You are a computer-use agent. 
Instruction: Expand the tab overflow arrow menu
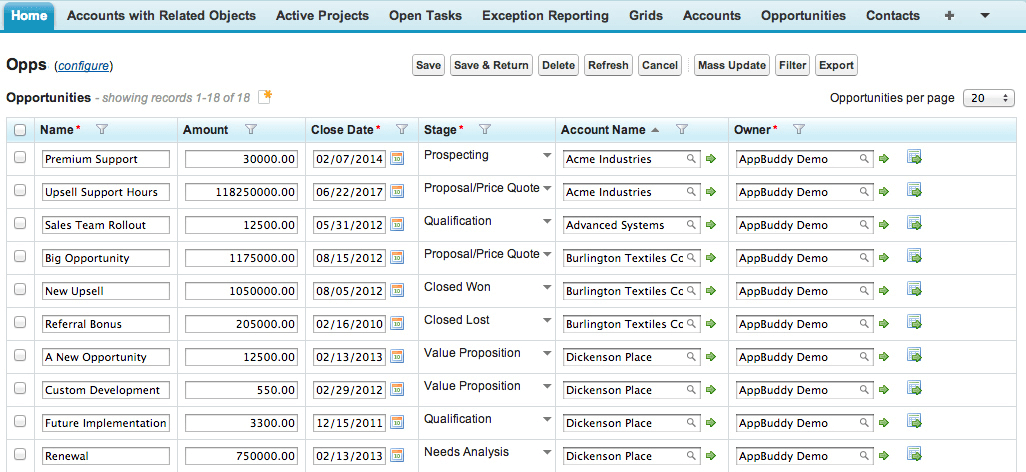pos(984,16)
